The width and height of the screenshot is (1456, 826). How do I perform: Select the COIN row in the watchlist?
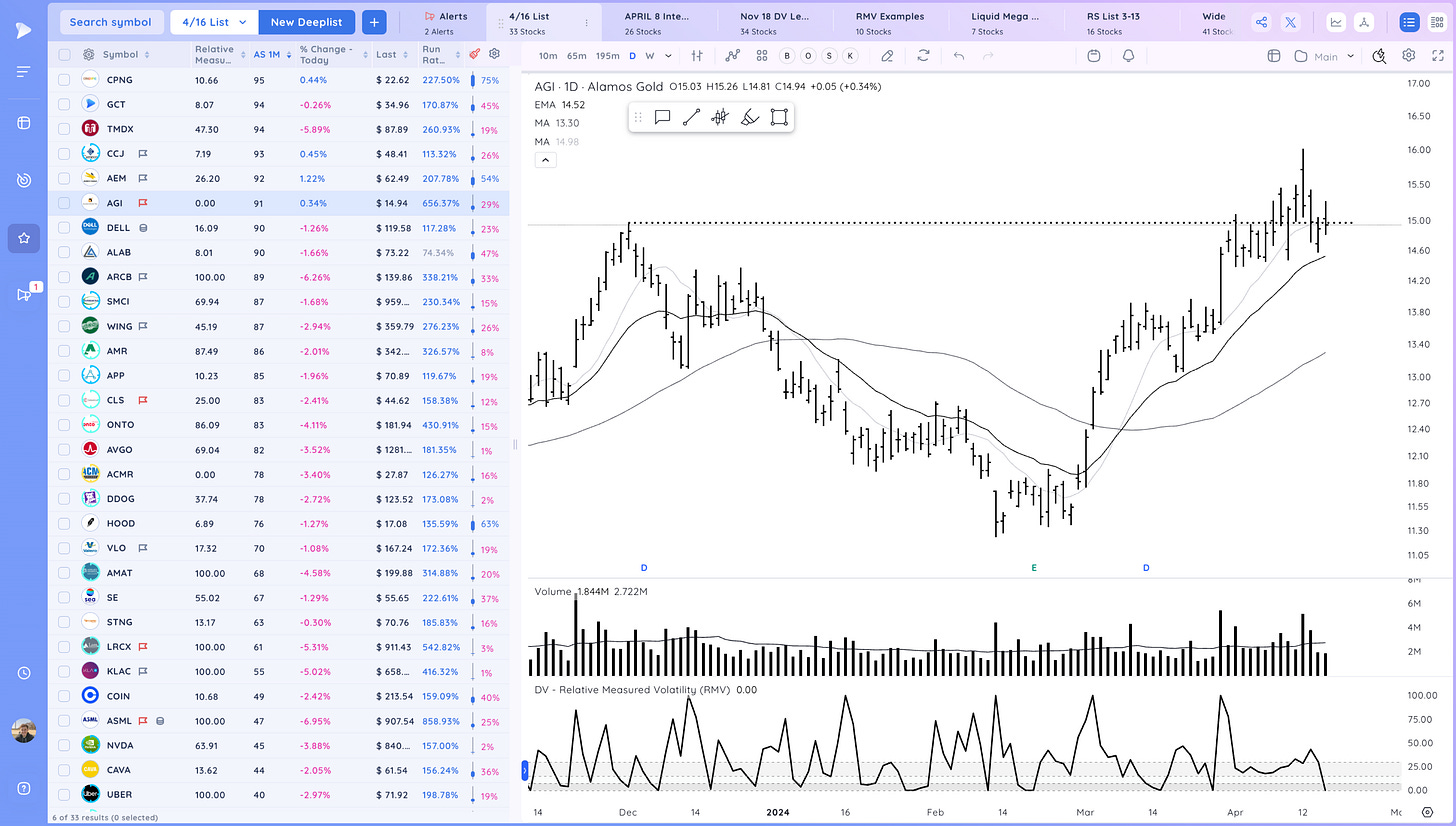(x=278, y=696)
